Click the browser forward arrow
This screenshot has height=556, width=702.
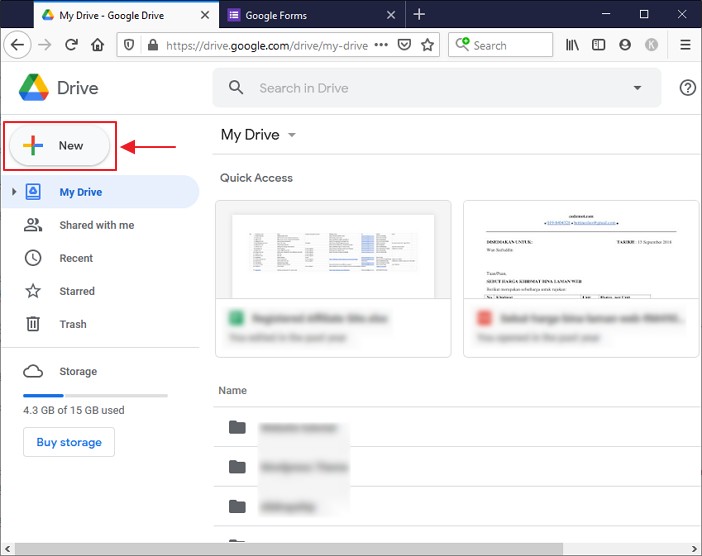(44, 45)
